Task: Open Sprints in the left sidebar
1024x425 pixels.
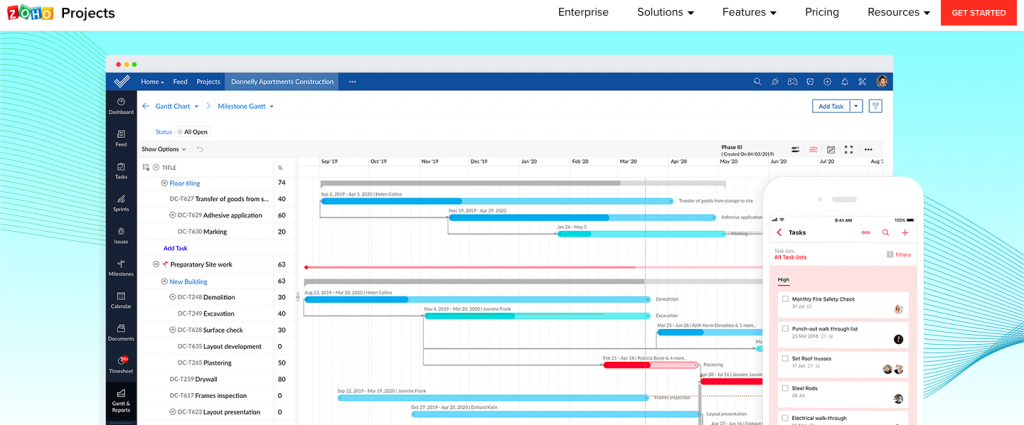Action: point(121,203)
